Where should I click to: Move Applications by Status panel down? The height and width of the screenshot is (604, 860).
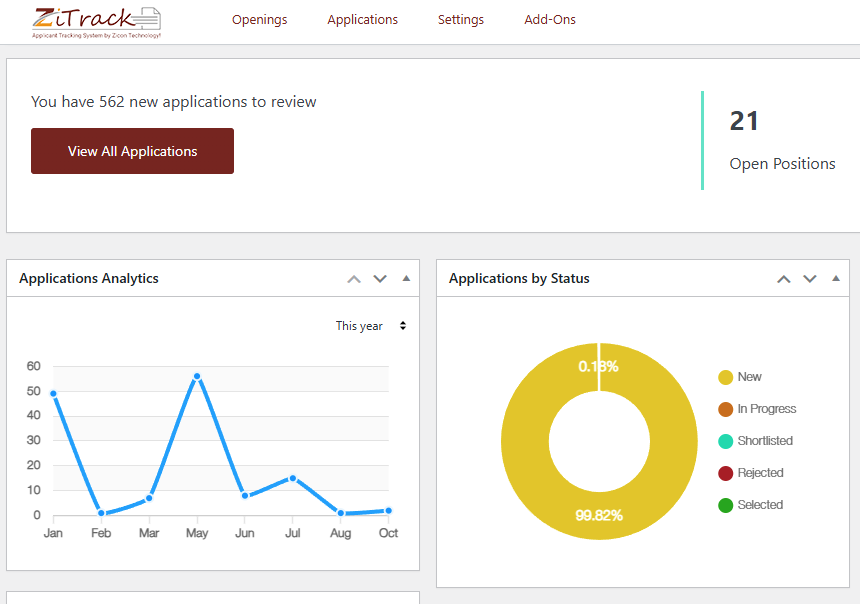[810, 279]
